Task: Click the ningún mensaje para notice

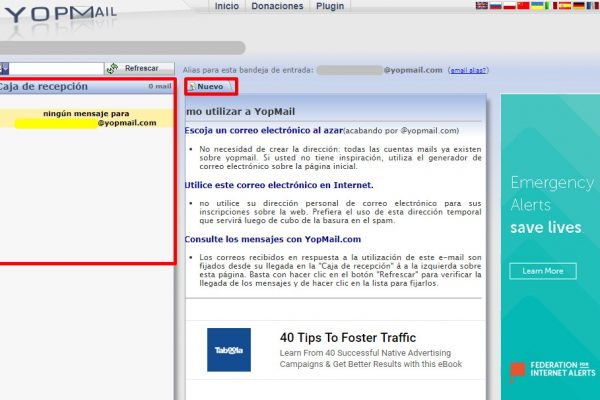Action: coord(86,118)
